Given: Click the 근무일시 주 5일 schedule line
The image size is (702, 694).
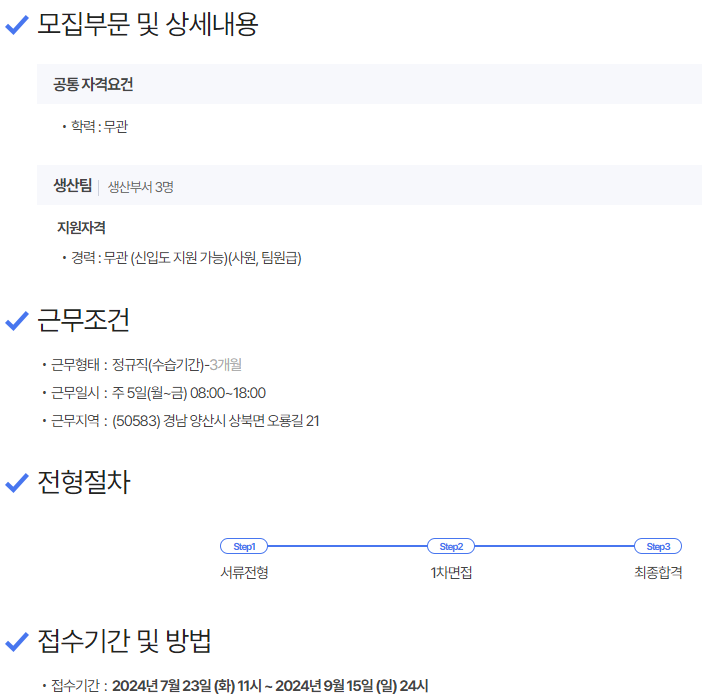Looking at the screenshot, I should 158,392.
